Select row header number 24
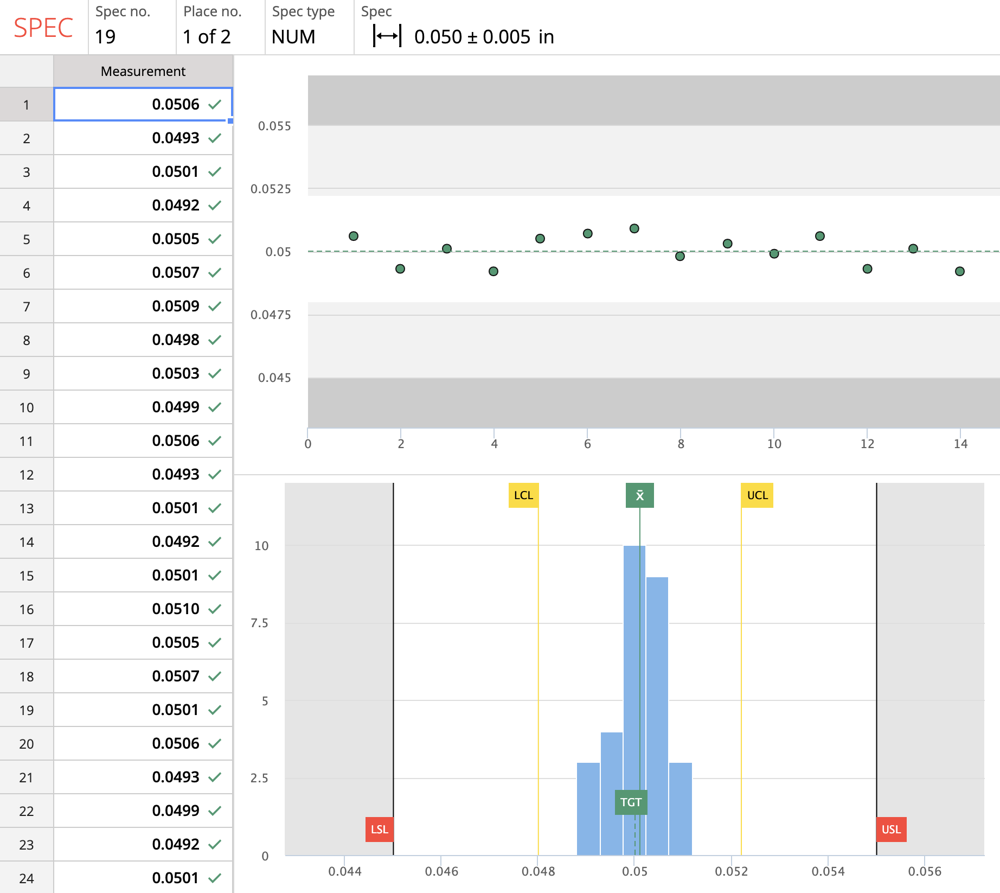 [x=26, y=878]
